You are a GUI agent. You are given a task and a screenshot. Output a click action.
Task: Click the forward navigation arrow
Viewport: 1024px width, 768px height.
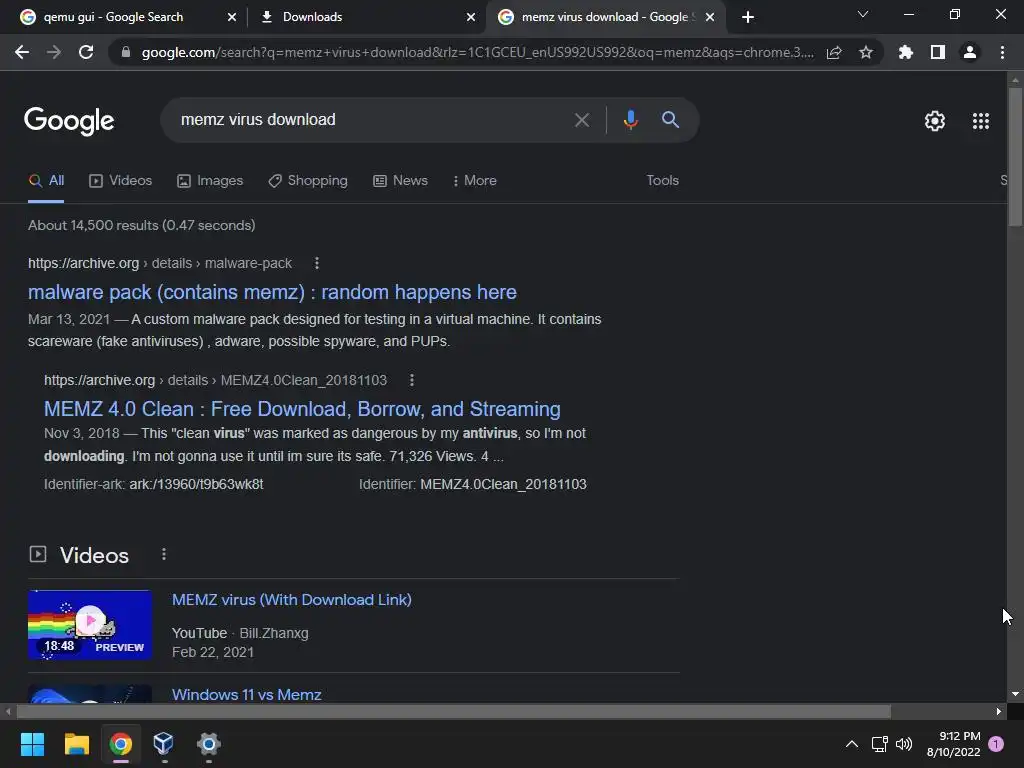(x=54, y=52)
